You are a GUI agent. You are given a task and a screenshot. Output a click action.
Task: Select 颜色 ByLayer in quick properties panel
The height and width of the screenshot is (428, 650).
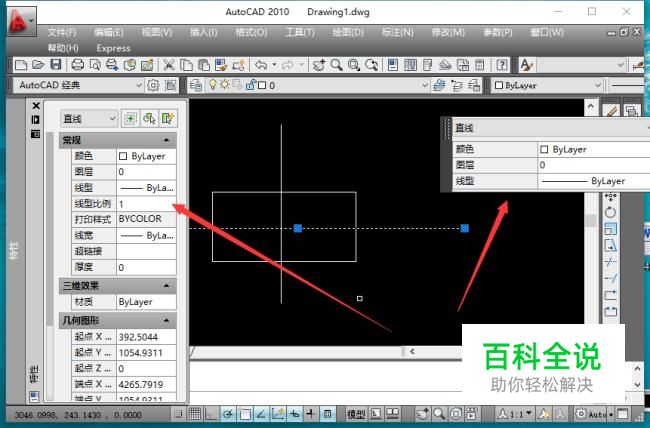[594, 149]
